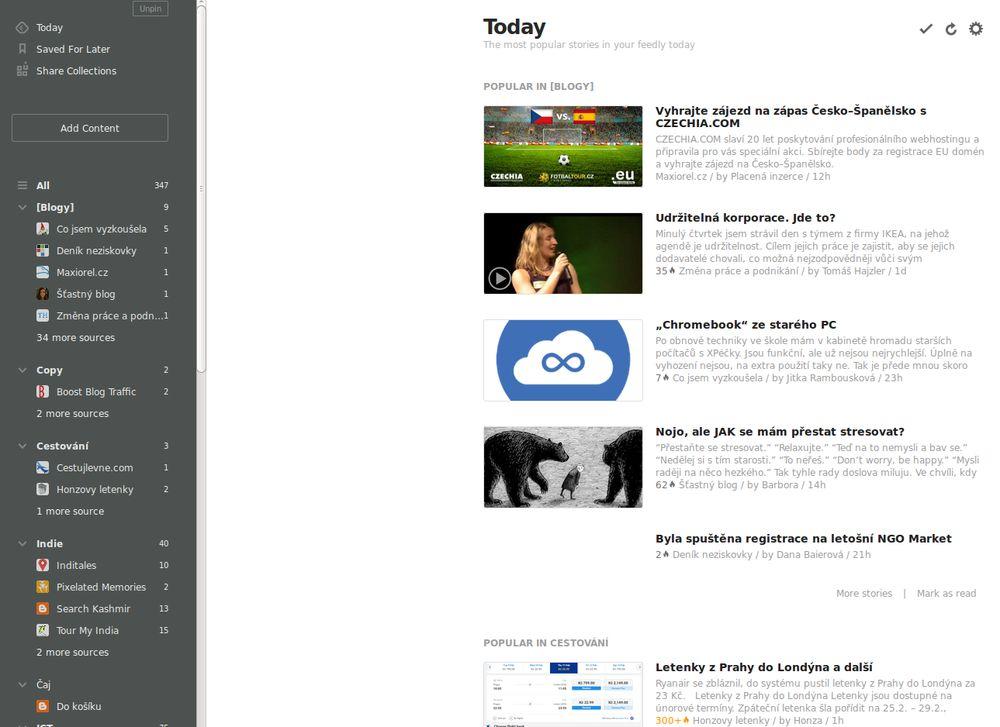
Task: Click the Honzovy letenky feed icon
Action: pyautogui.click(x=43, y=489)
